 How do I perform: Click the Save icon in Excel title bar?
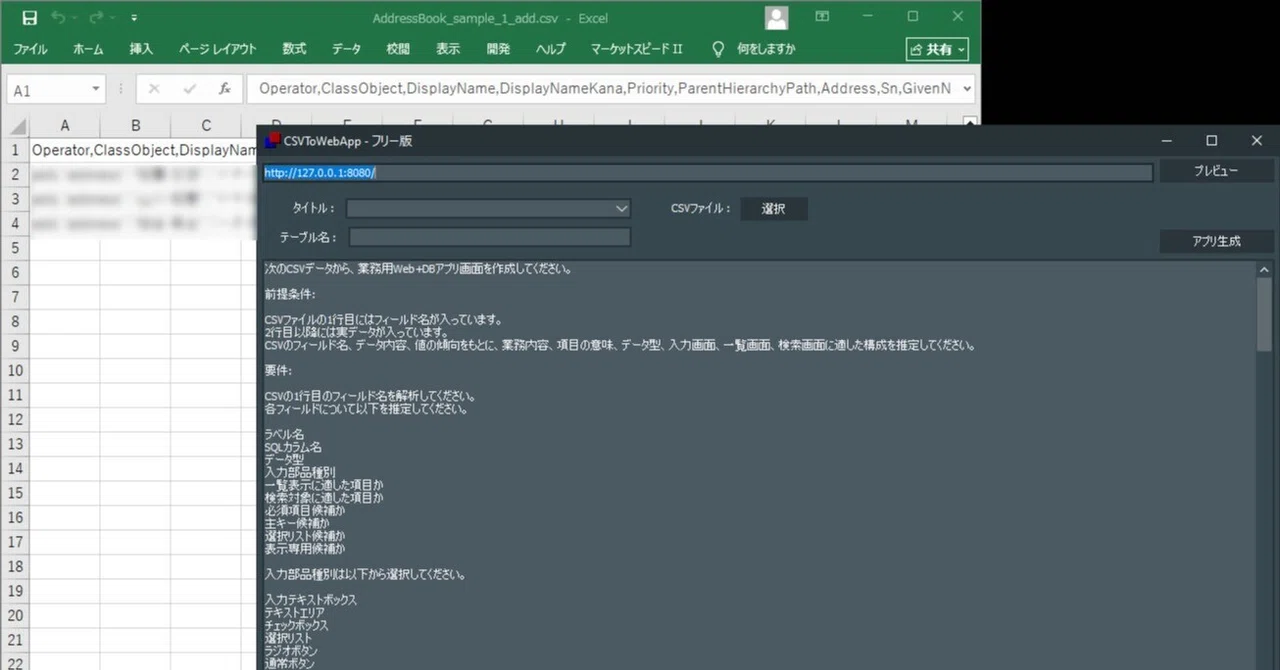point(29,18)
